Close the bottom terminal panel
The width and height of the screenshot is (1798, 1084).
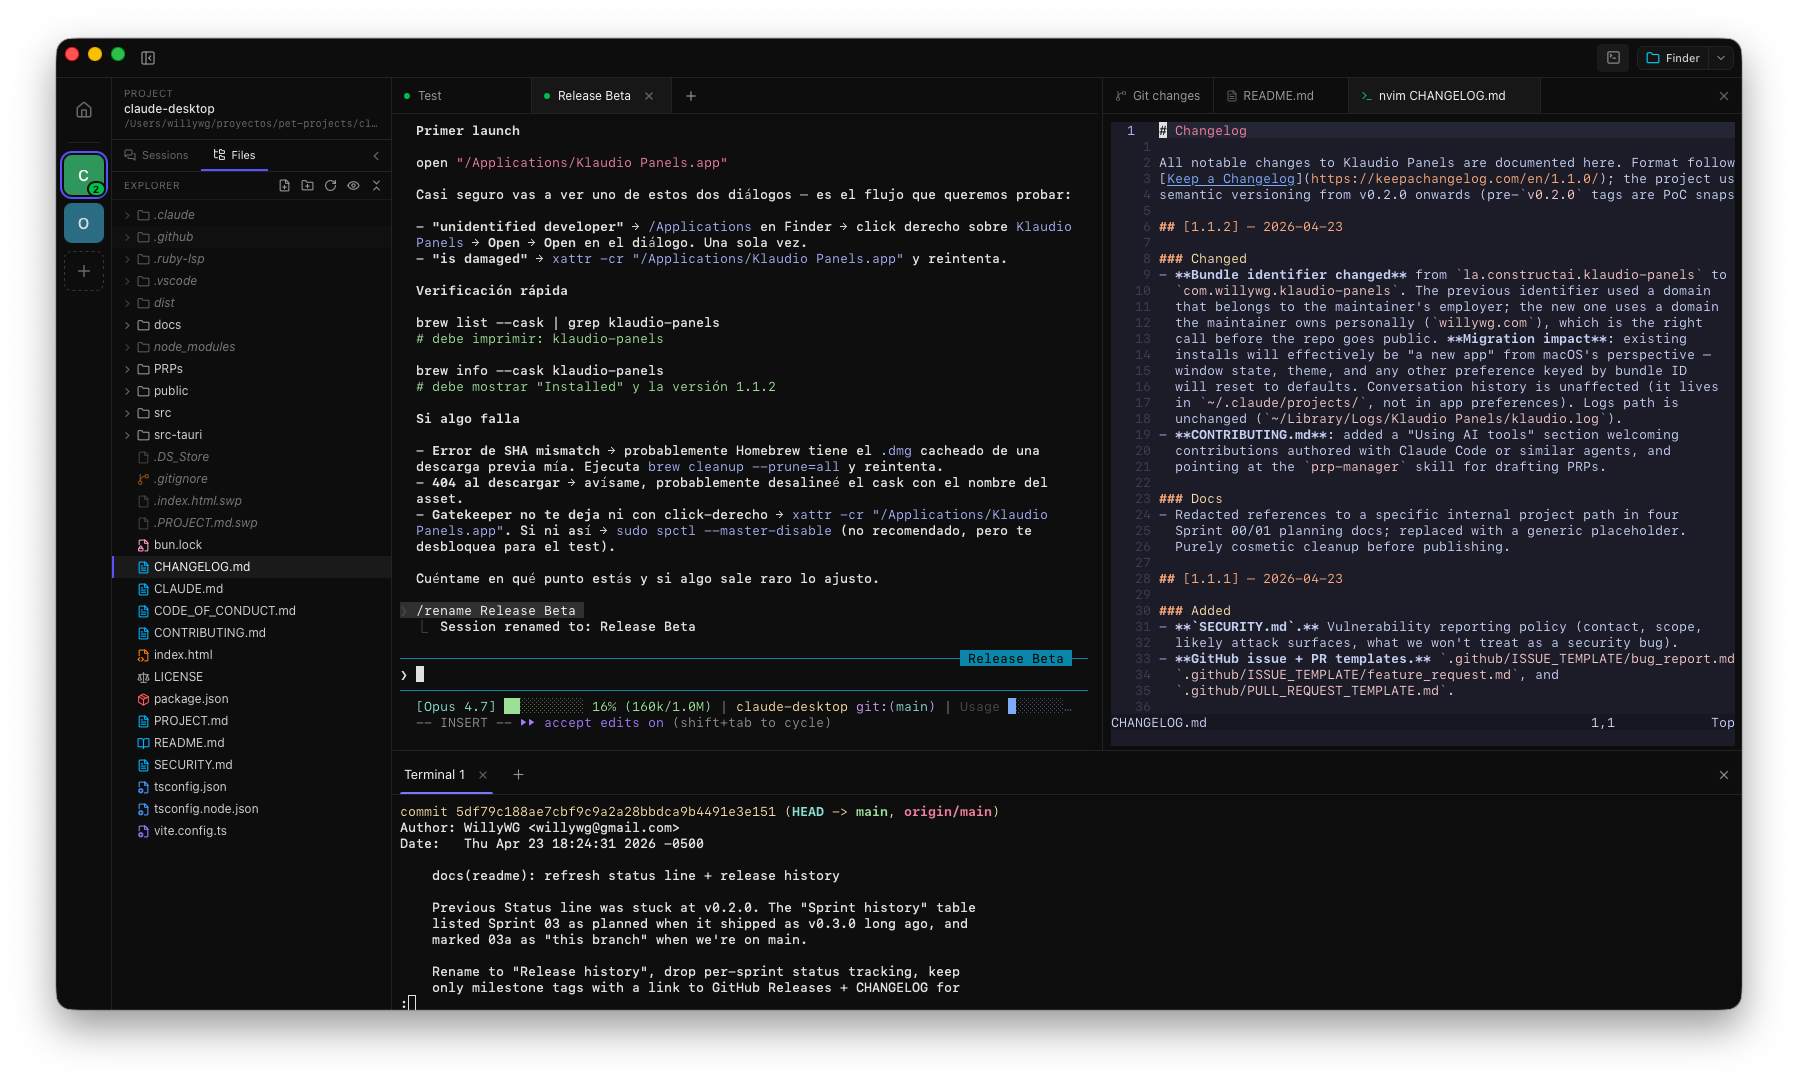pyautogui.click(x=1724, y=775)
